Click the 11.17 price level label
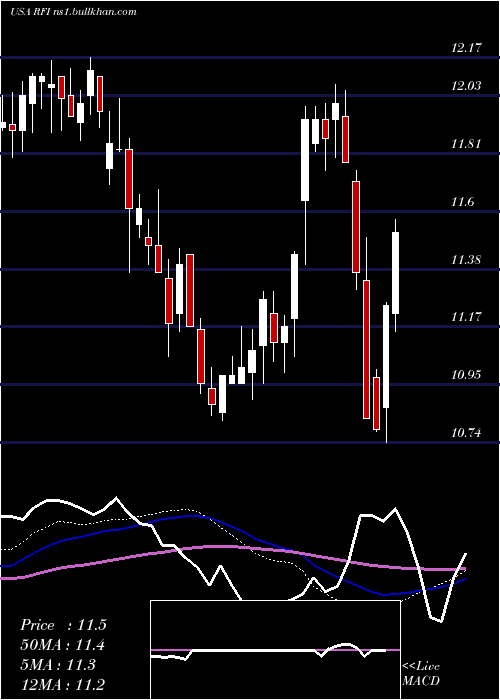Screen dimensions: 500x700 click(466, 317)
